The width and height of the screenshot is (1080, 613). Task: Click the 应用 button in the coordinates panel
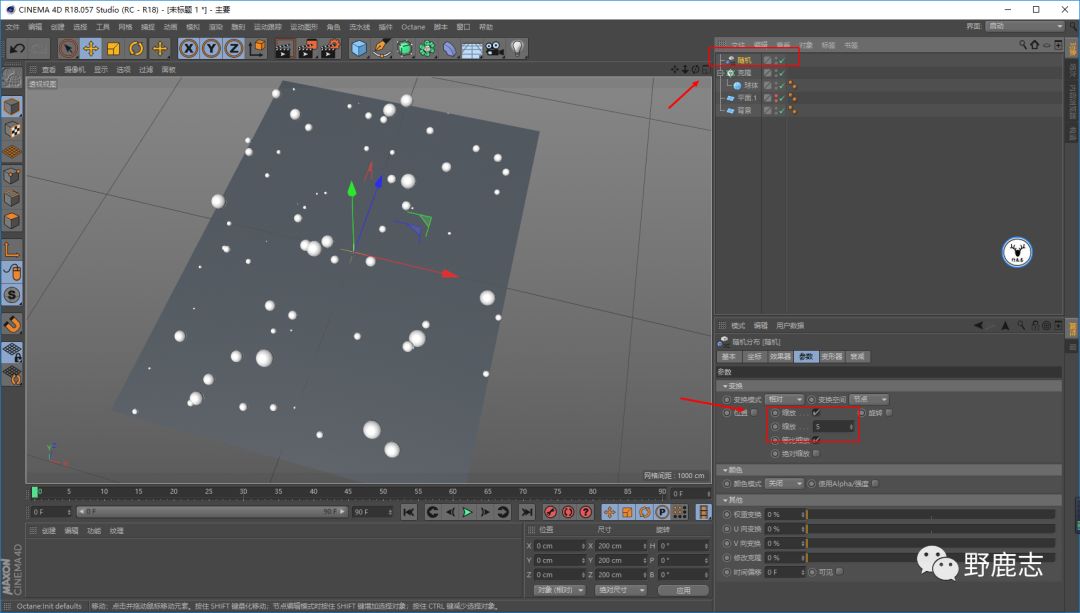tap(683, 590)
